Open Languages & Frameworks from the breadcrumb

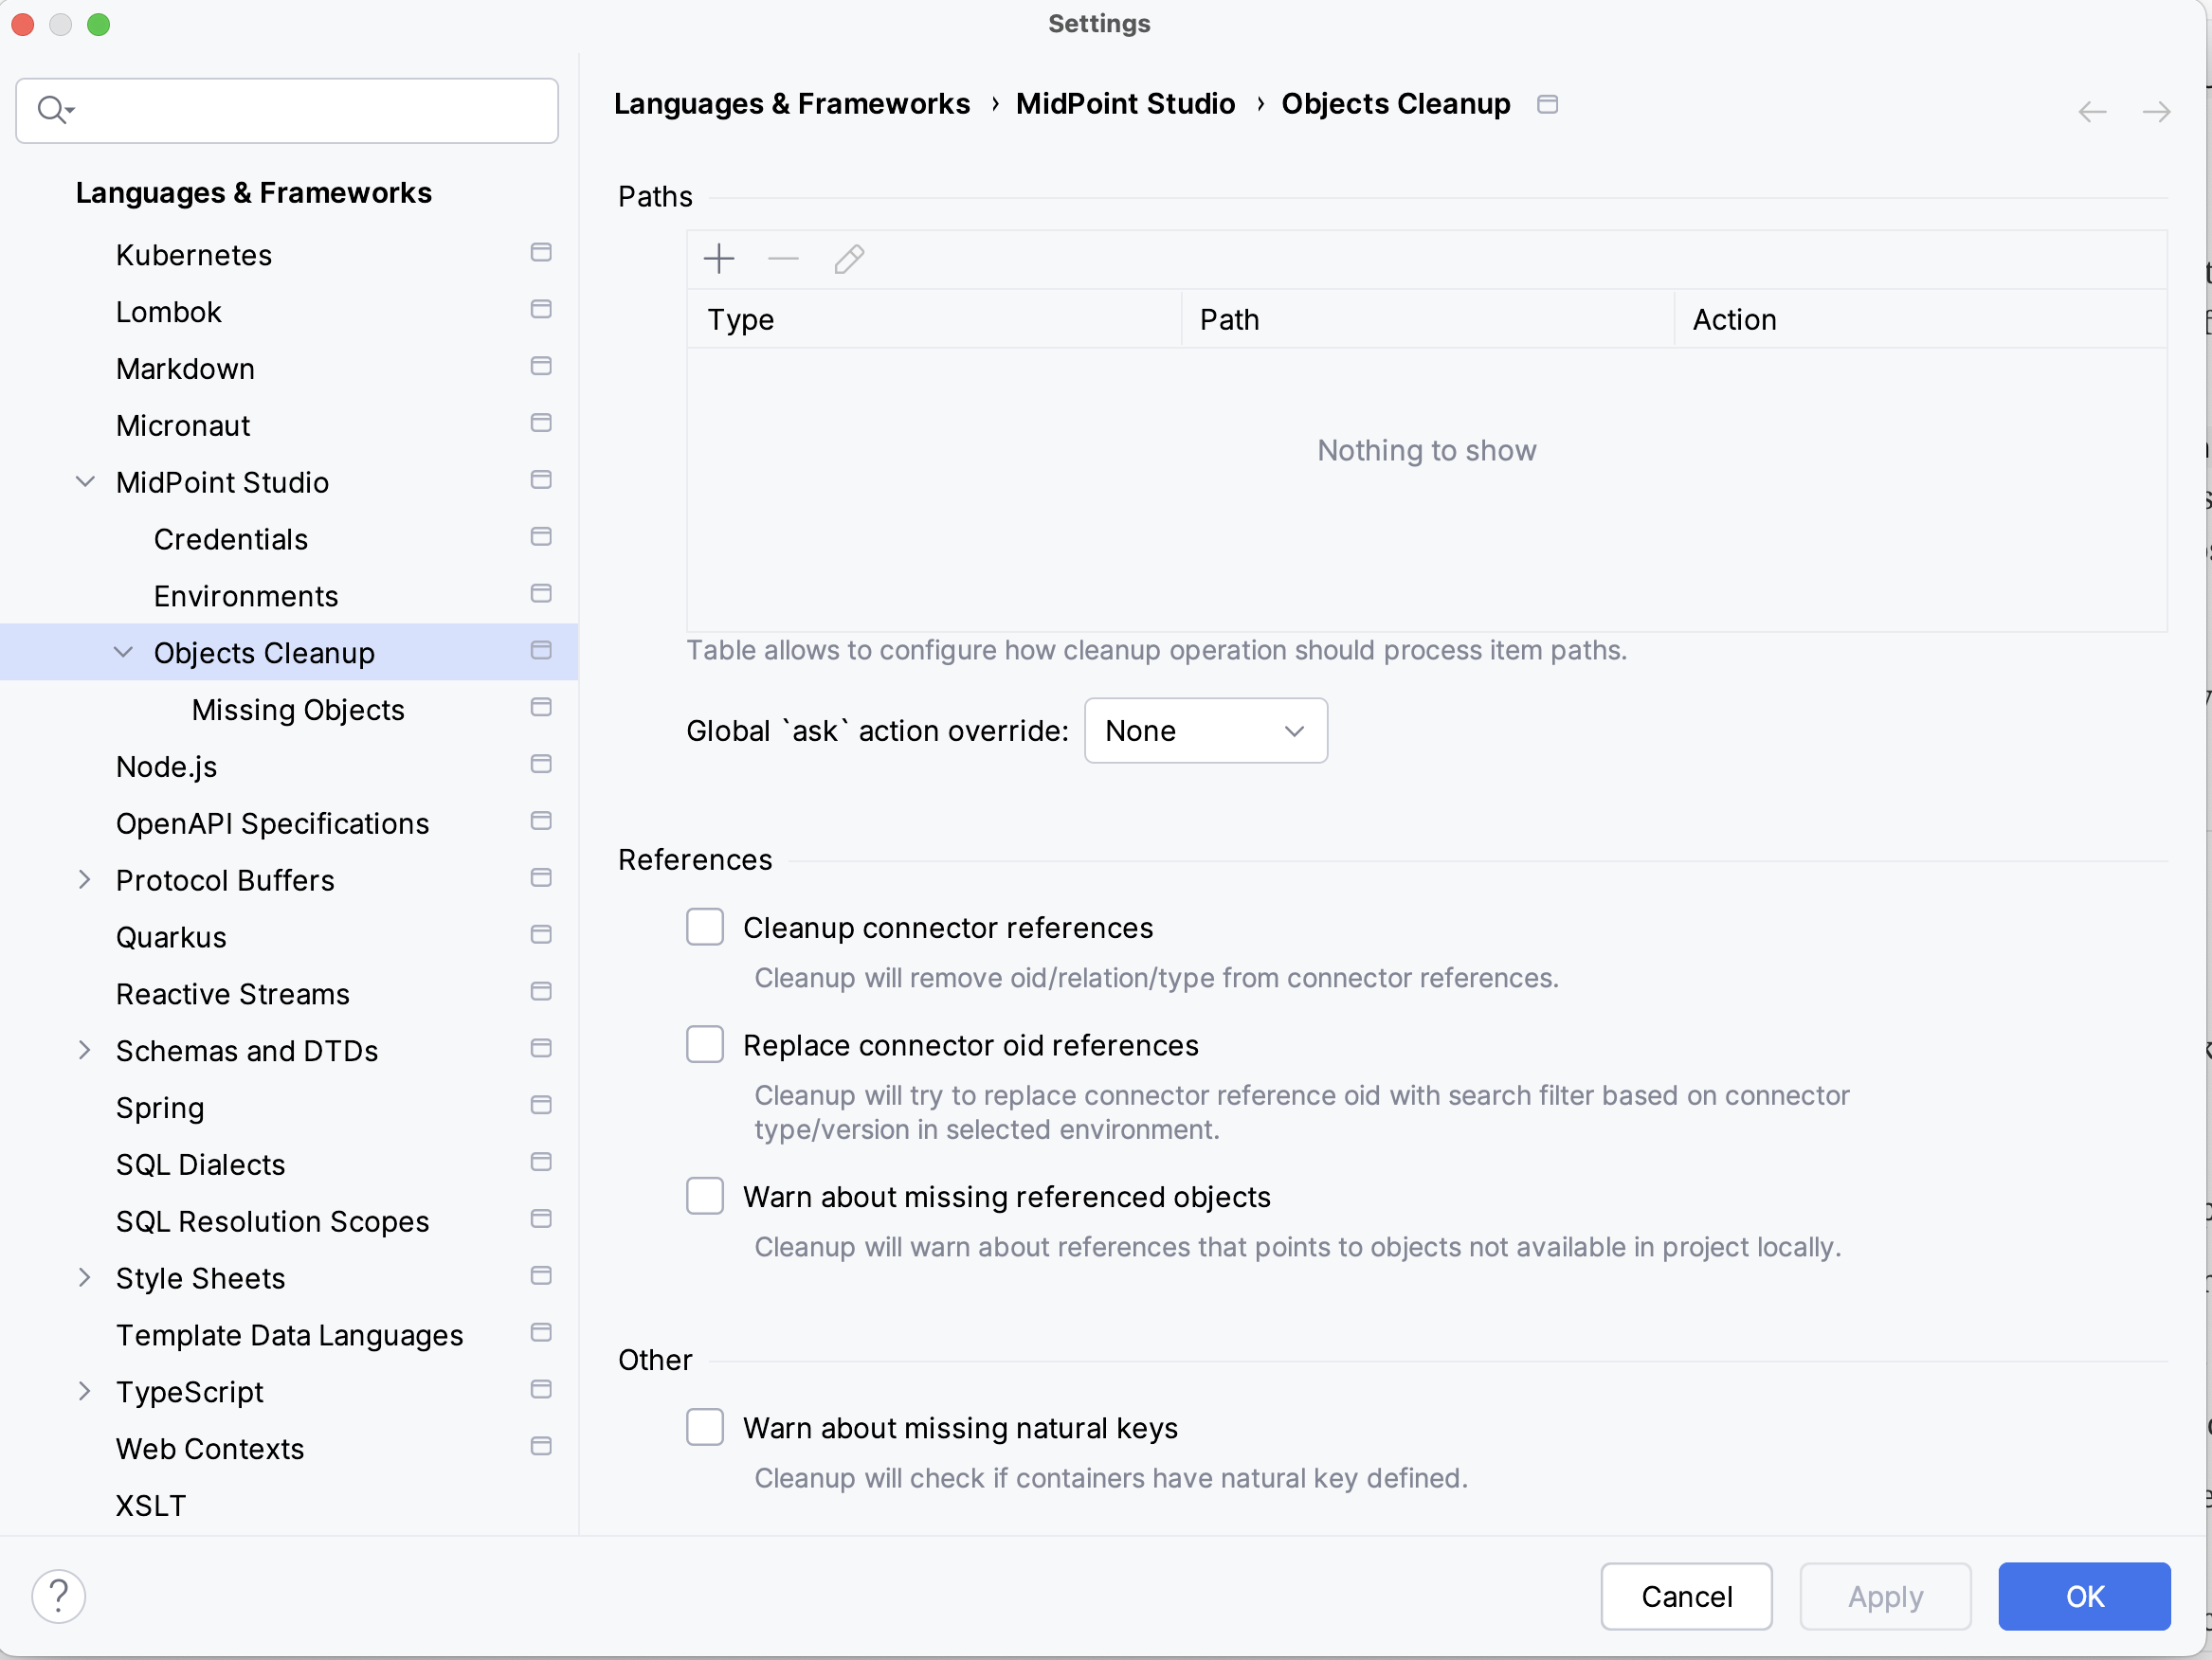click(792, 103)
